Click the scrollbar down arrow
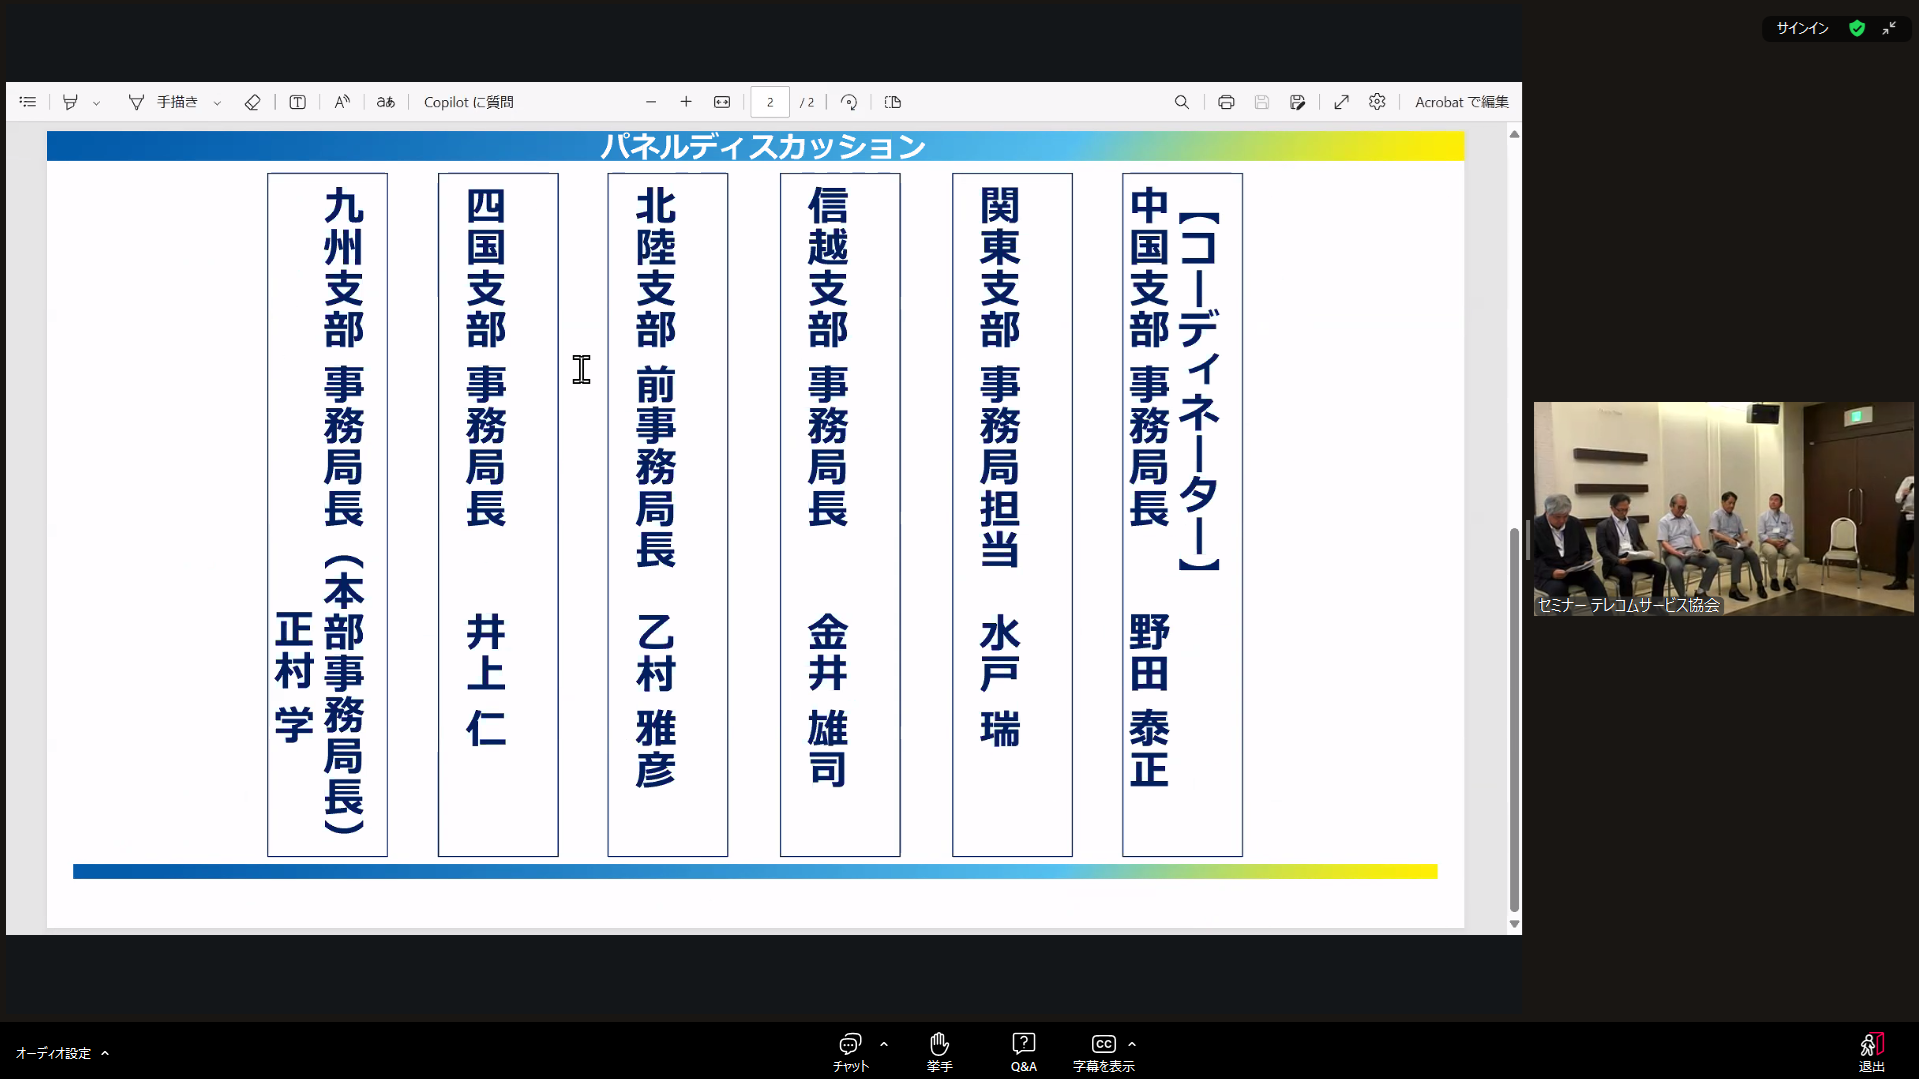 click(1514, 924)
